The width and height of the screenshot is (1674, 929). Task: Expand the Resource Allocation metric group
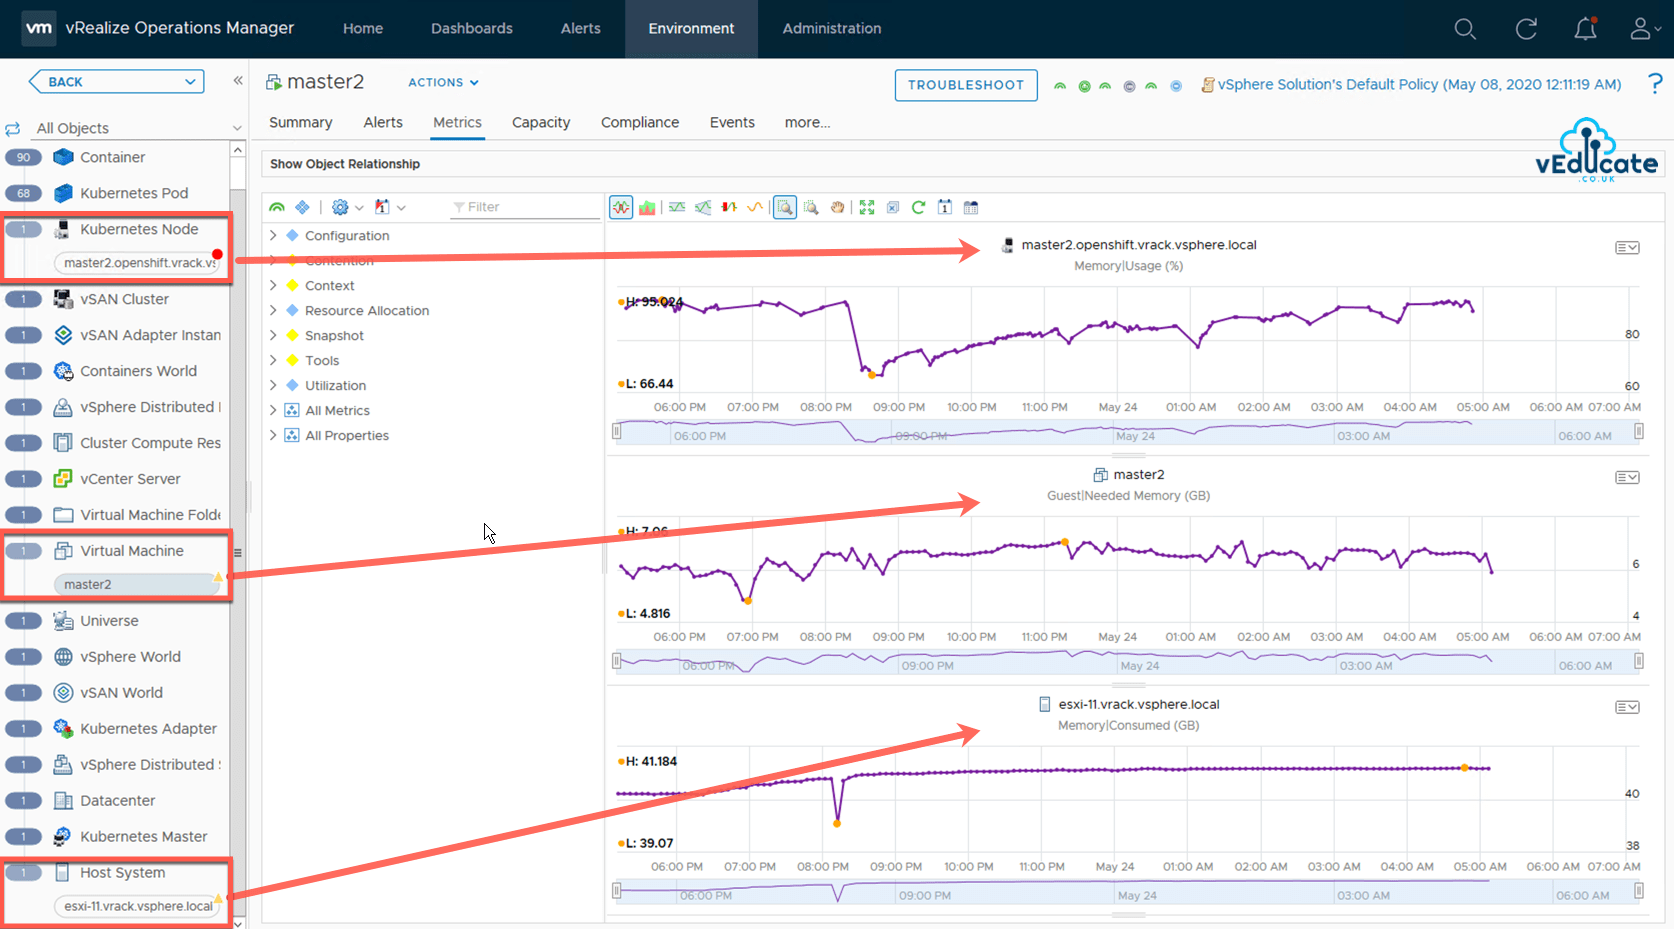pos(273,310)
